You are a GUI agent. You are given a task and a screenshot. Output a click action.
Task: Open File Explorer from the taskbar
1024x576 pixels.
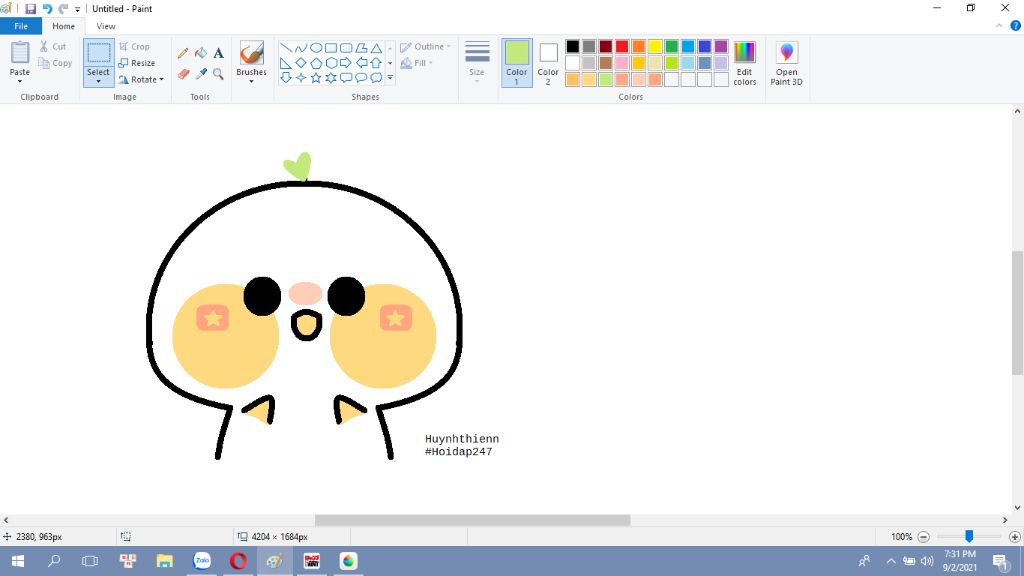click(165, 561)
